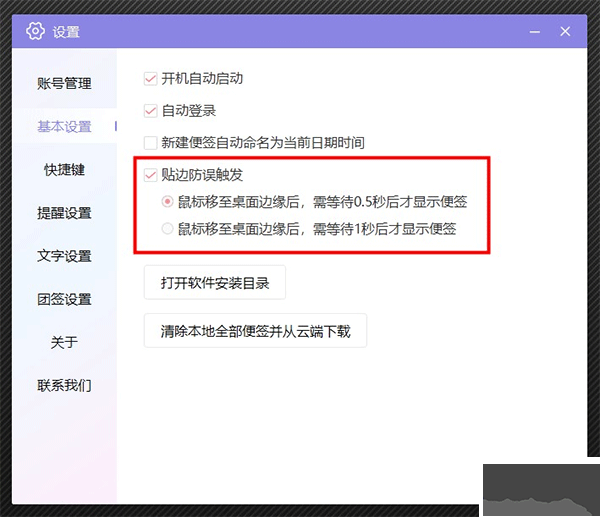
Task: Disable the 开机自动启动 checkbox
Action: (x=151, y=78)
